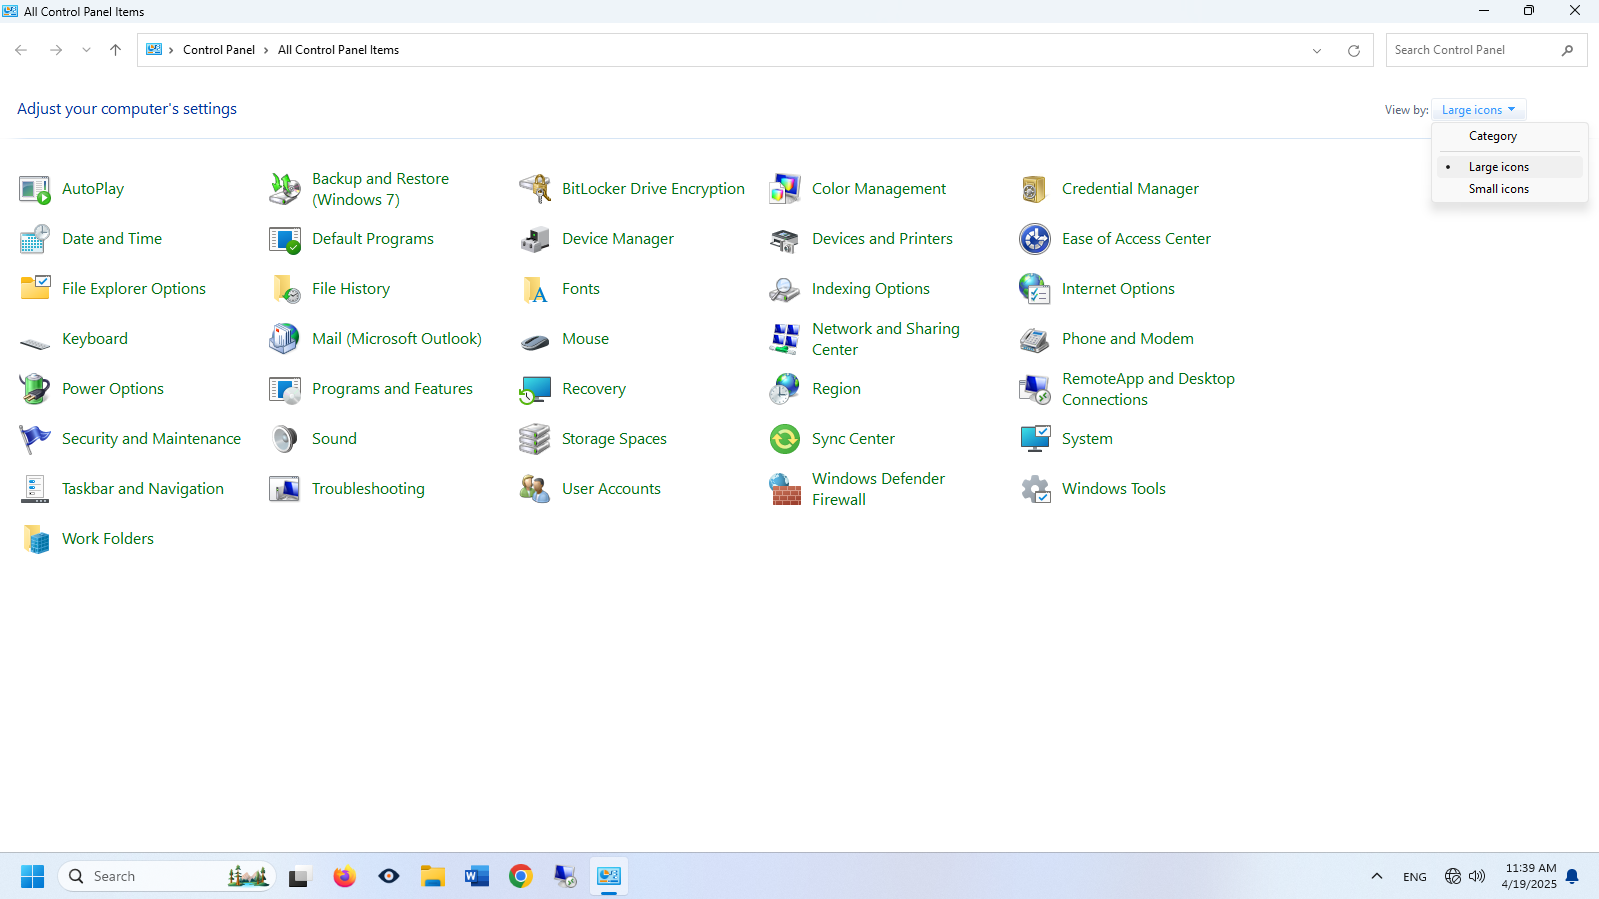Click the Sound speaker icon
The height and width of the screenshot is (899, 1599).
tap(285, 439)
